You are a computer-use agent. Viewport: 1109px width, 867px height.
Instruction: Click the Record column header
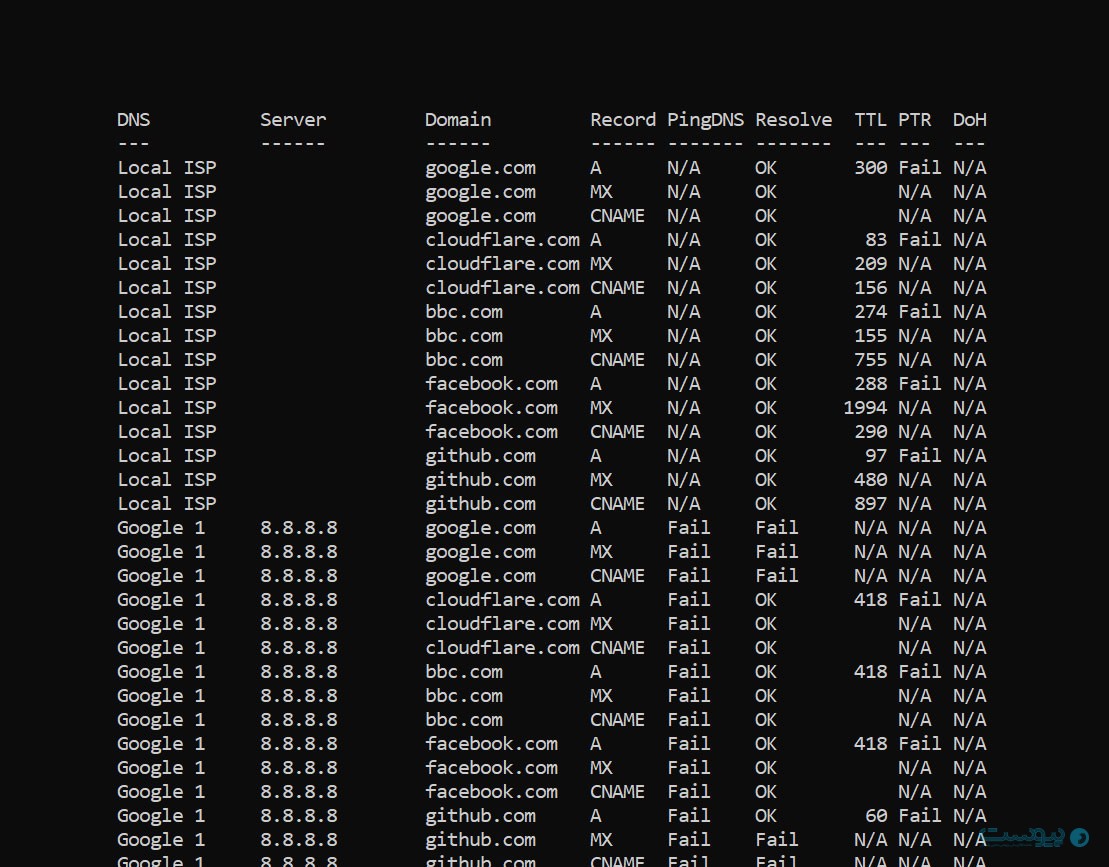pos(623,120)
